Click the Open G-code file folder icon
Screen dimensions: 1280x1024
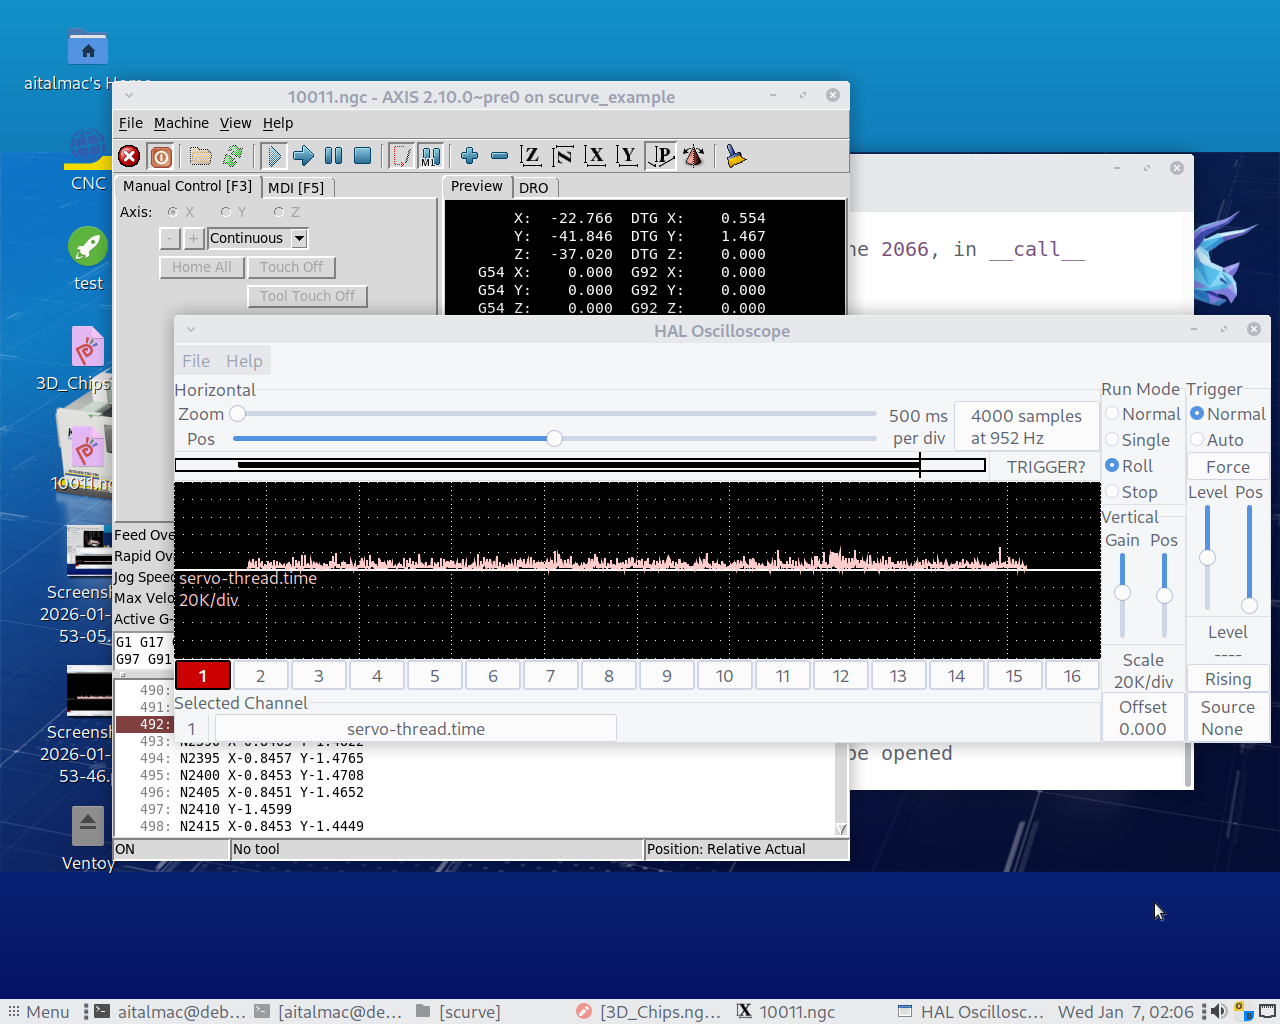click(201, 156)
